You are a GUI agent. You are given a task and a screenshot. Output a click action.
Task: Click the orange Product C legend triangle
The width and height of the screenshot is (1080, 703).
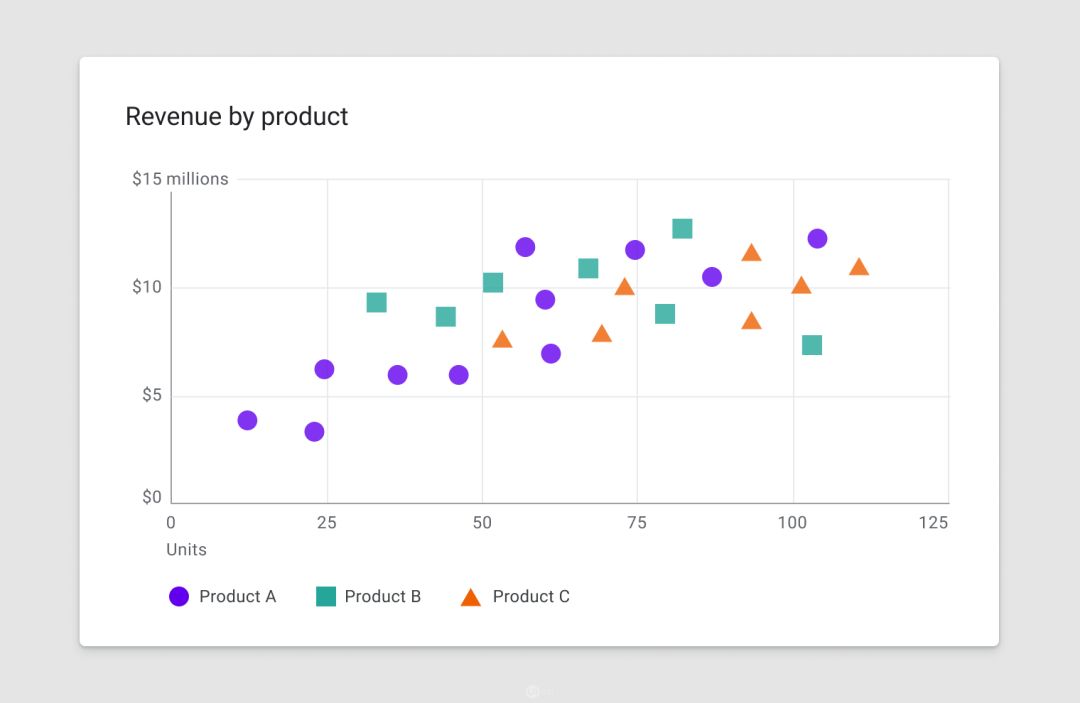click(x=471, y=598)
